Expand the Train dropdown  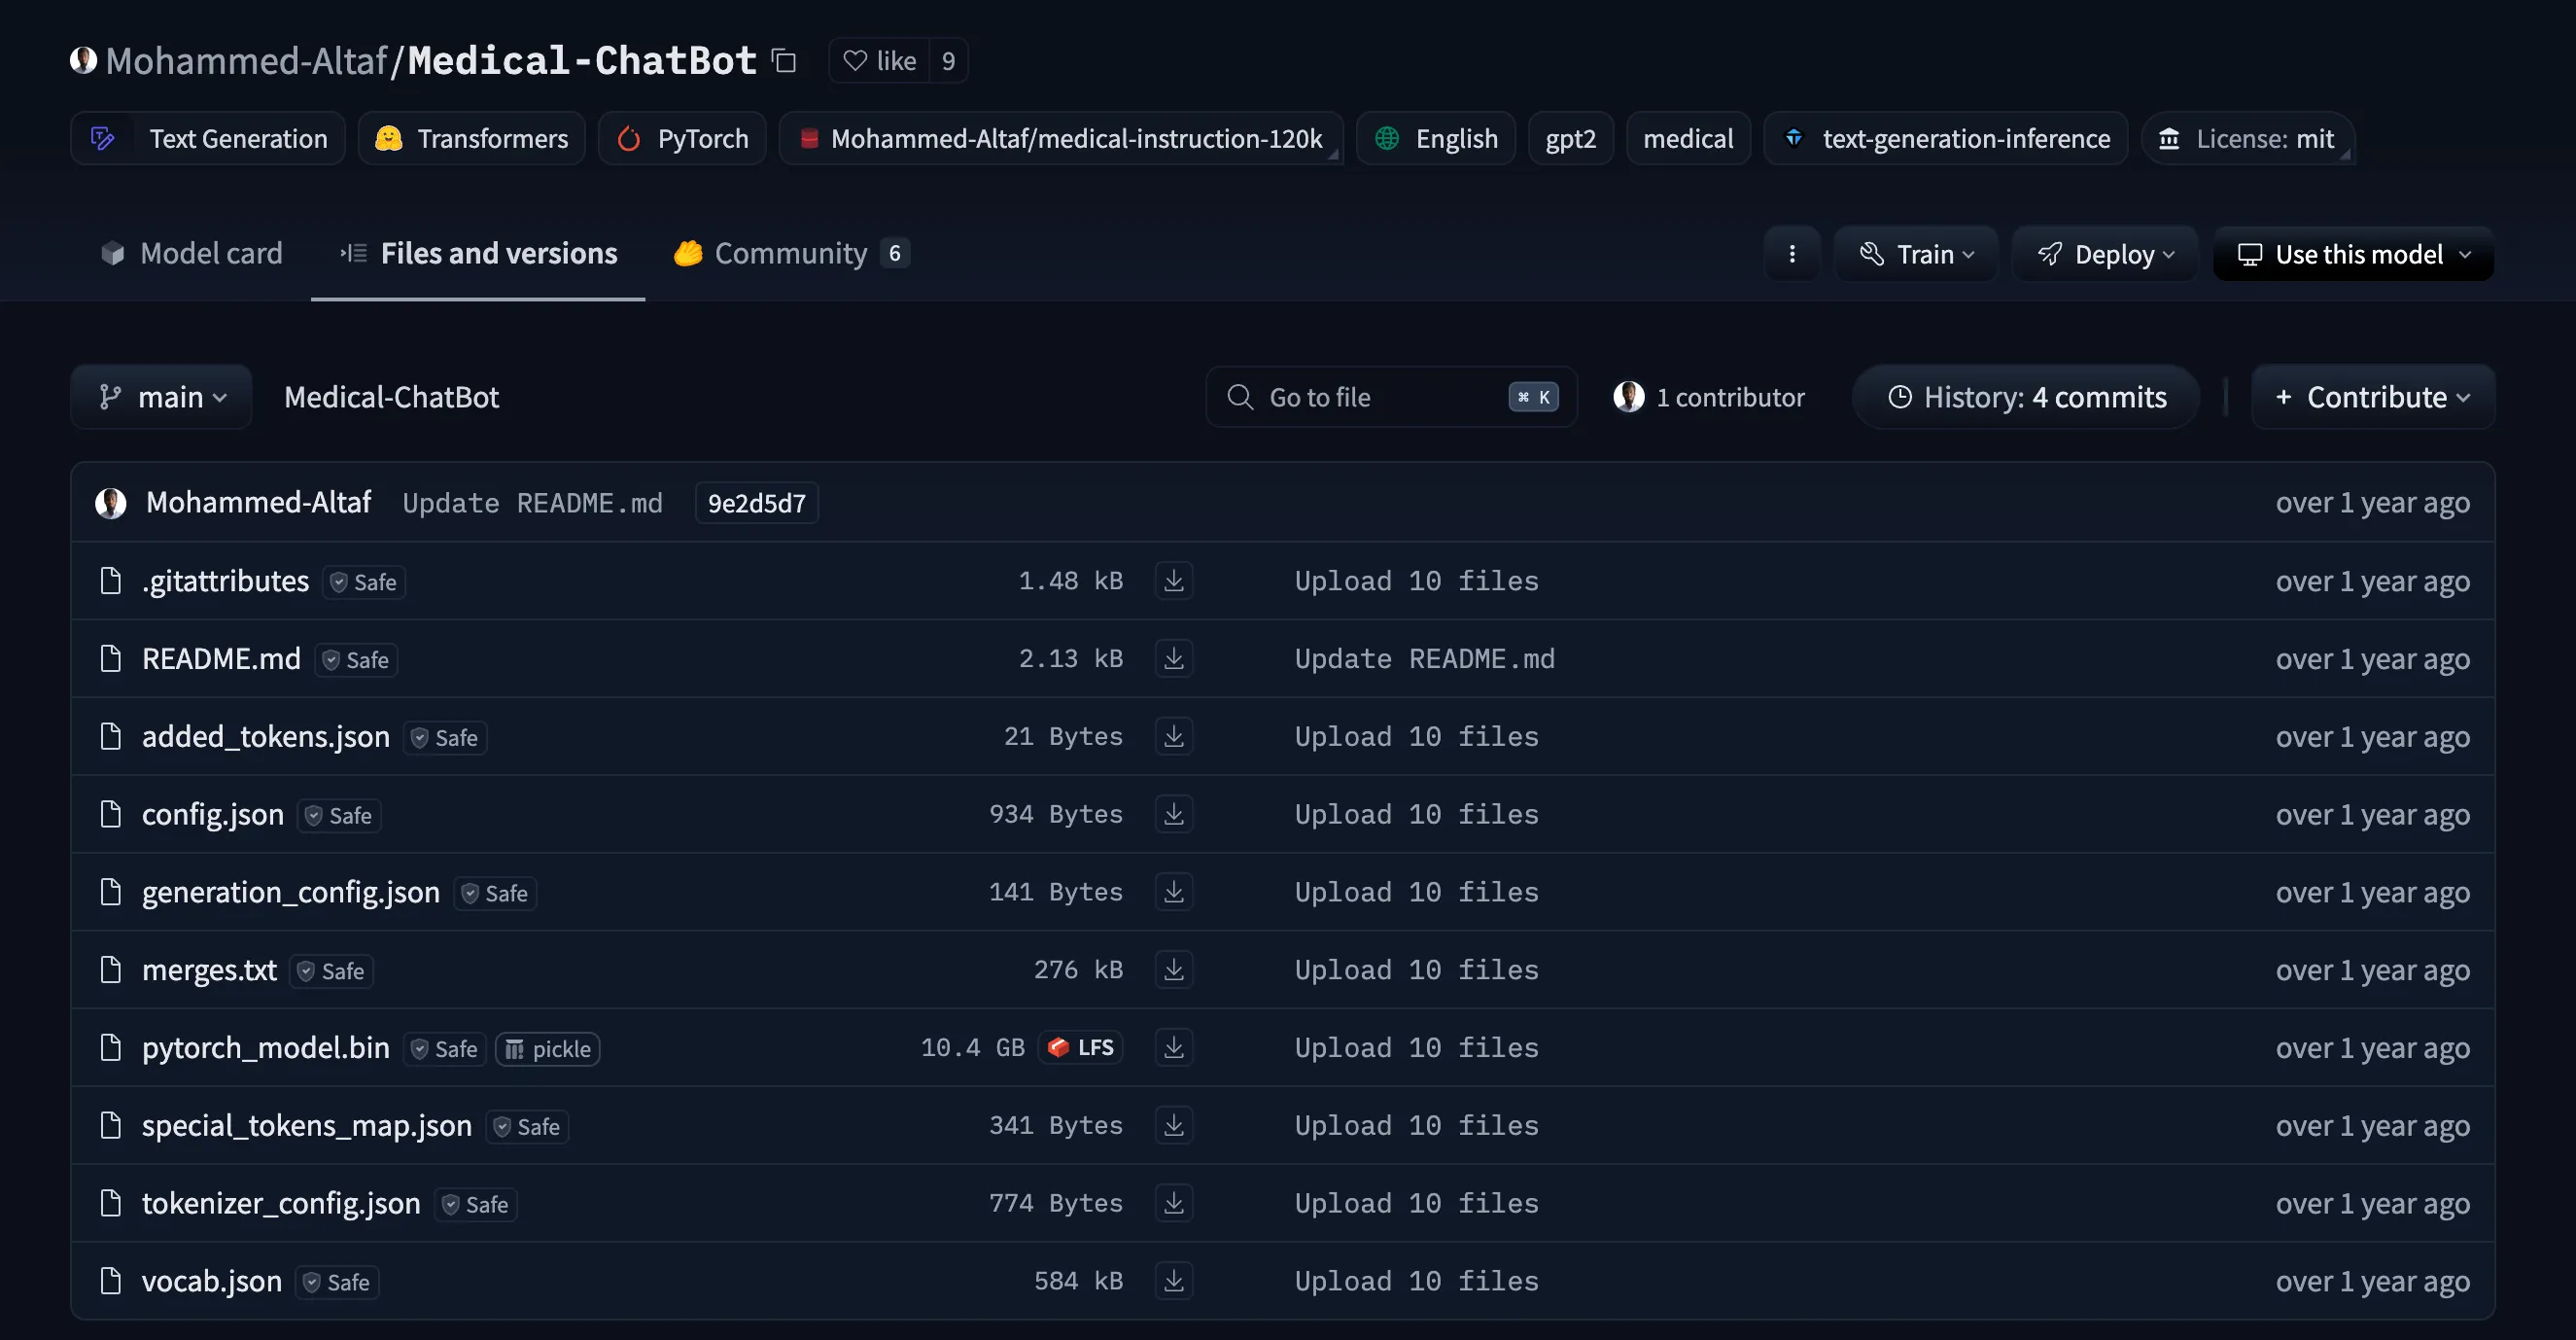[1916, 254]
